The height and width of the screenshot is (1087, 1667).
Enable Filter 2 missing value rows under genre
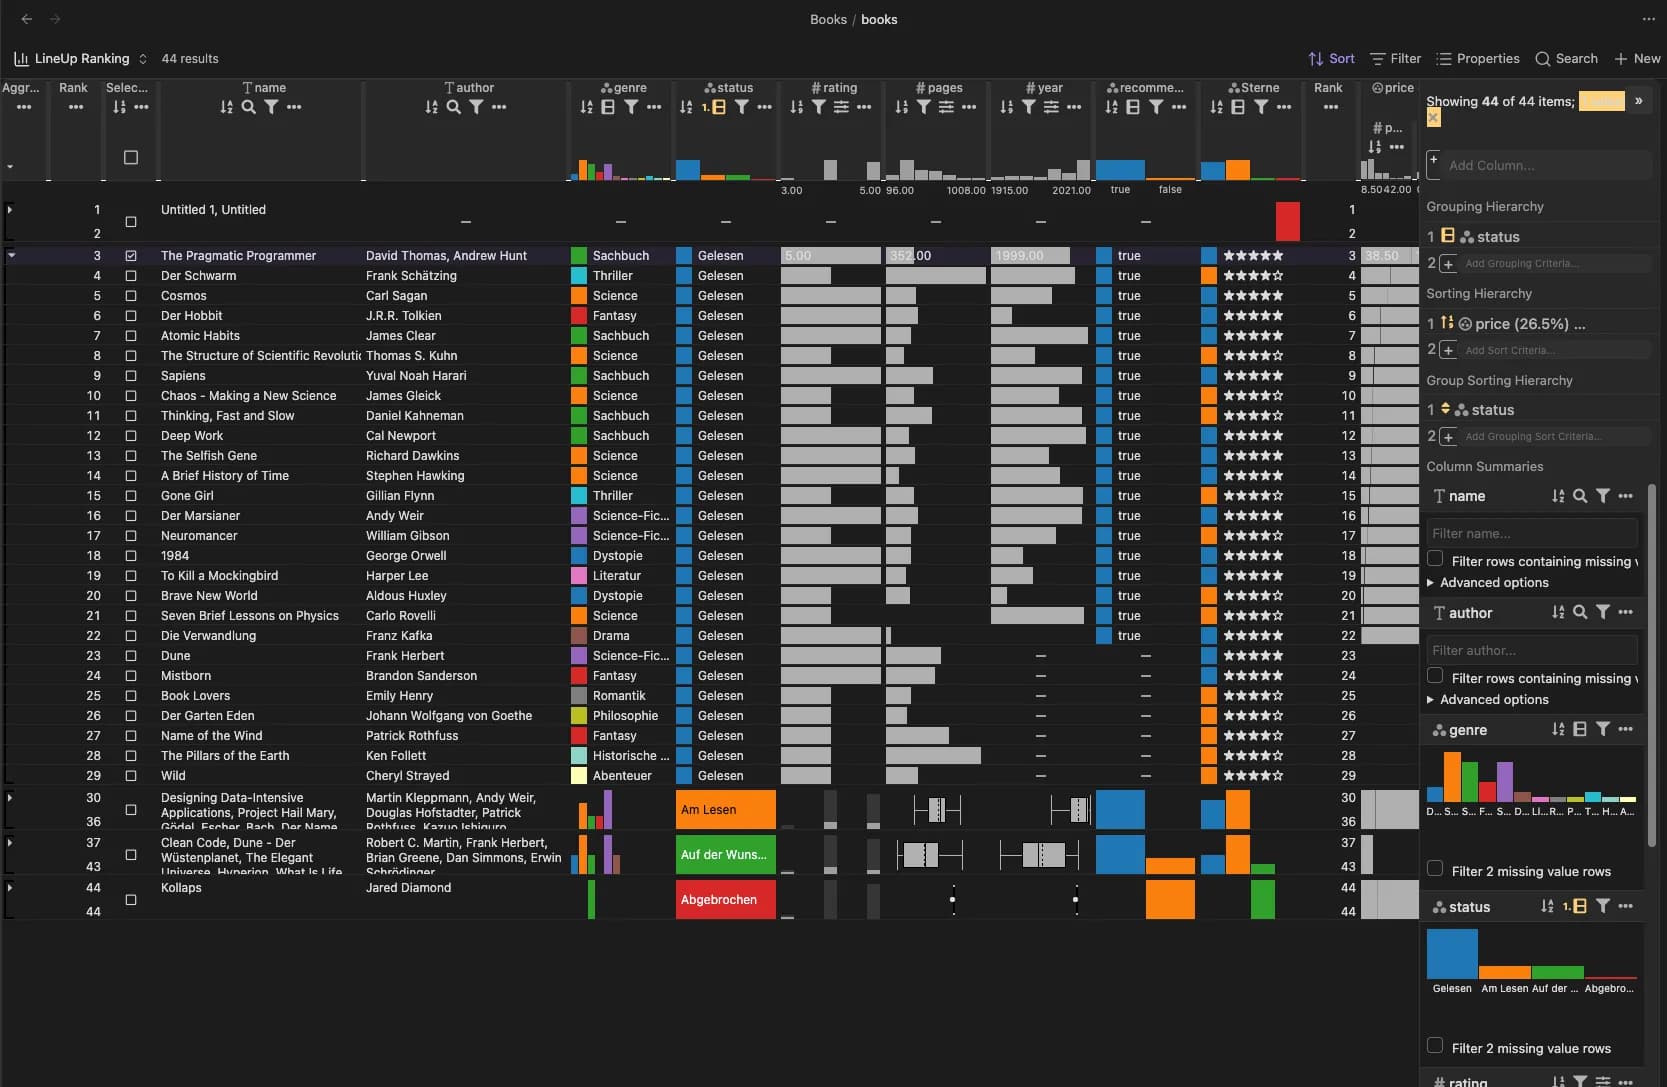click(x=1435, y=869)
